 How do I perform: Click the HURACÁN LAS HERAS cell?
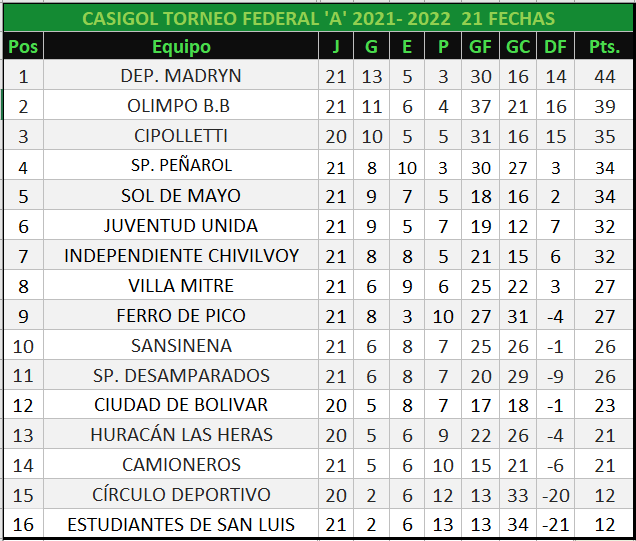[181, 435]
